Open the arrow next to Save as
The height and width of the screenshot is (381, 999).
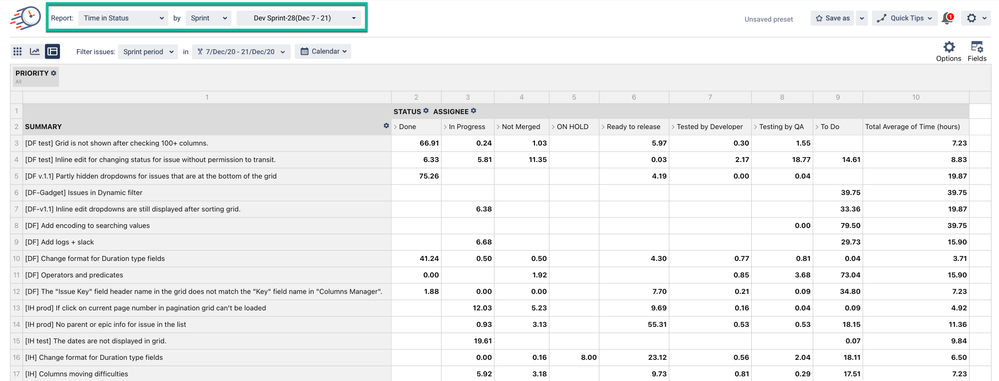[861, 18]
